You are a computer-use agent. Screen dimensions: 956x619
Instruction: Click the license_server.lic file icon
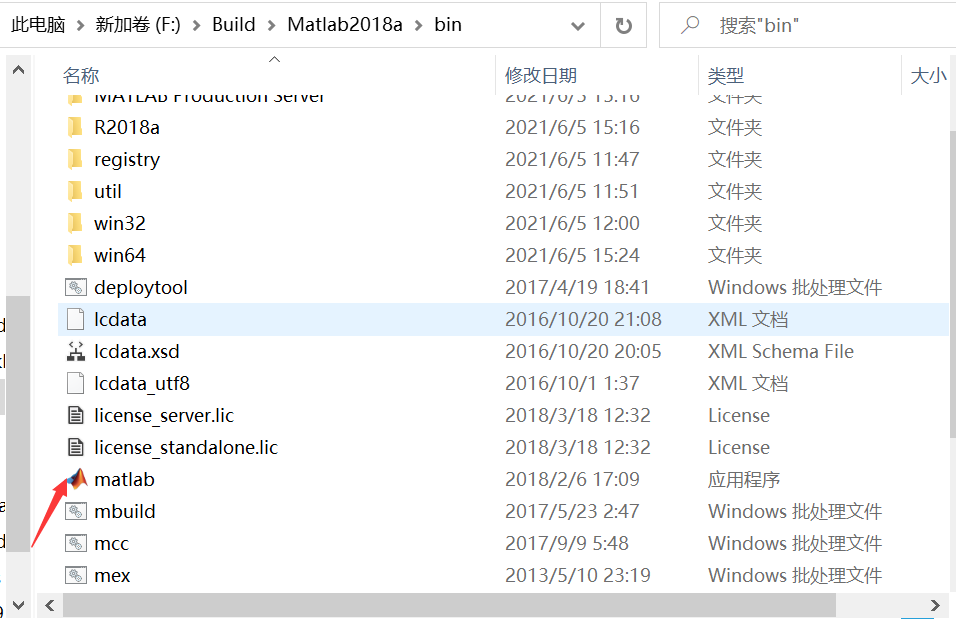tap(76, 415)
